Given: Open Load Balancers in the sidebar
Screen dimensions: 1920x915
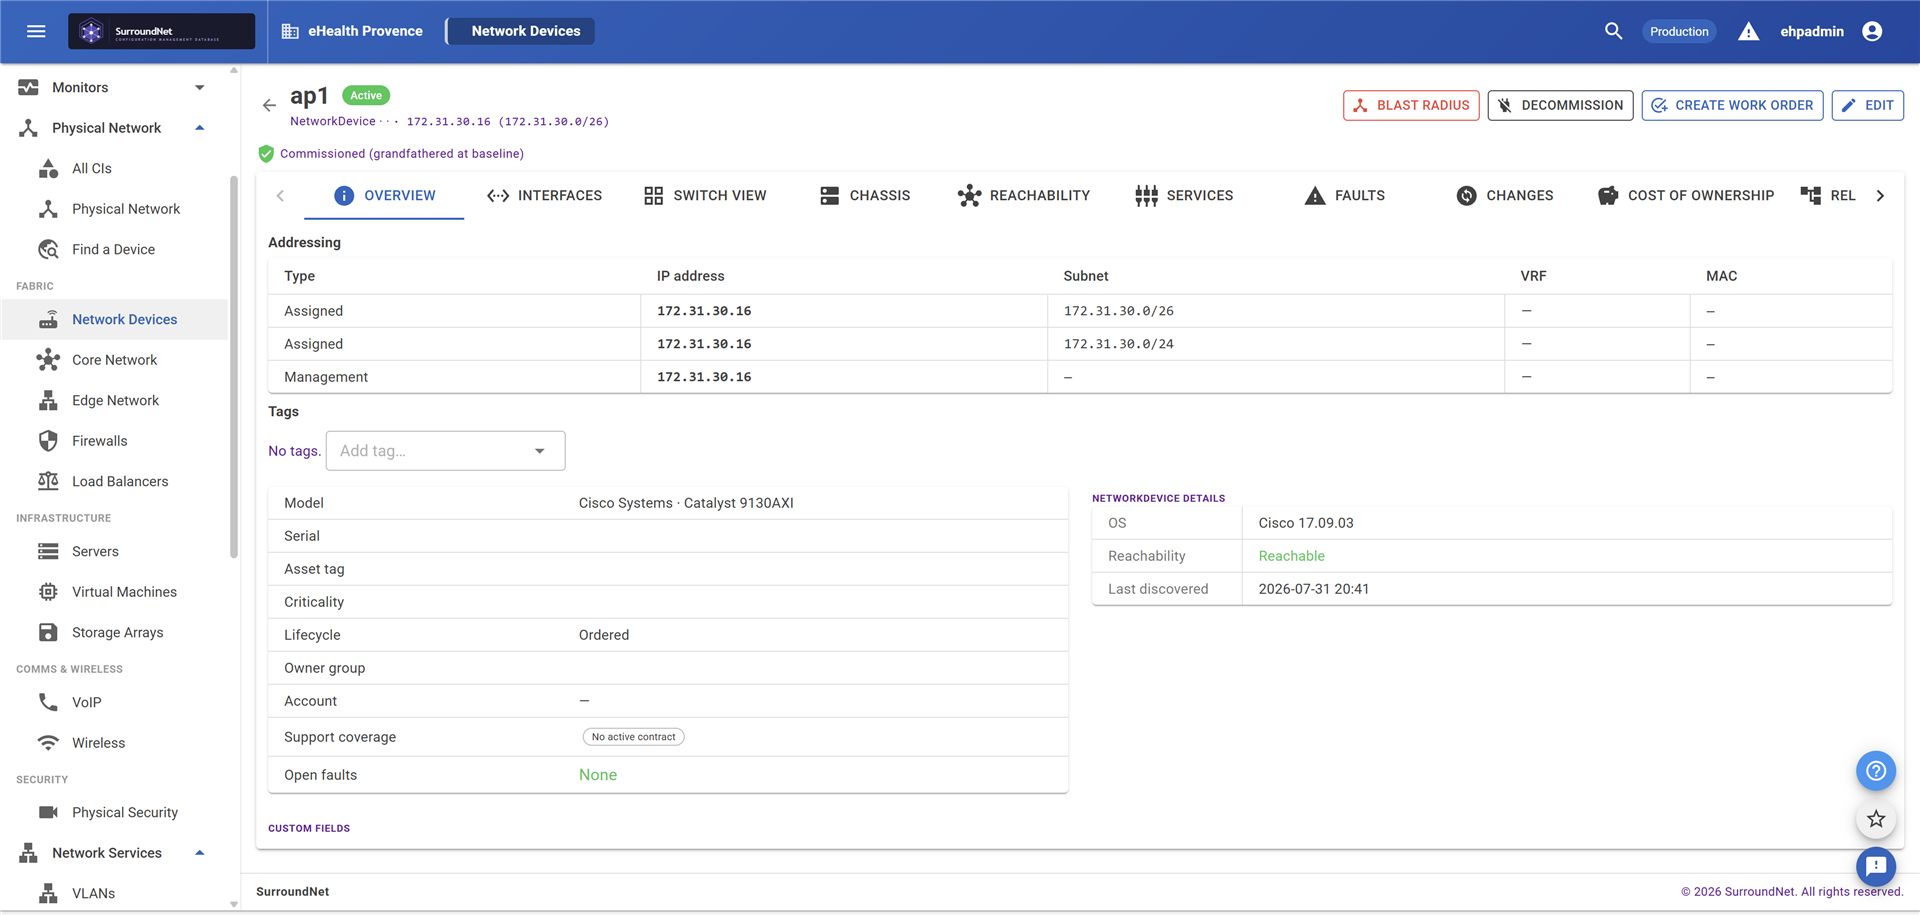Looking at the screenshot, I should click(x=114, y=481).
